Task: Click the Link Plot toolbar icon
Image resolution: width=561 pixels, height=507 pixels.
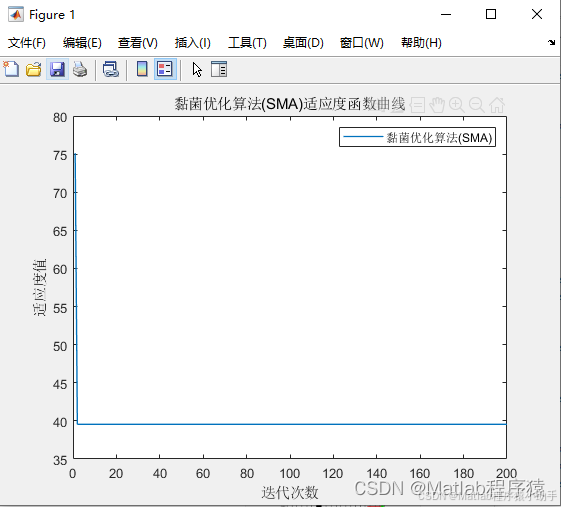Action: [111, 69]
